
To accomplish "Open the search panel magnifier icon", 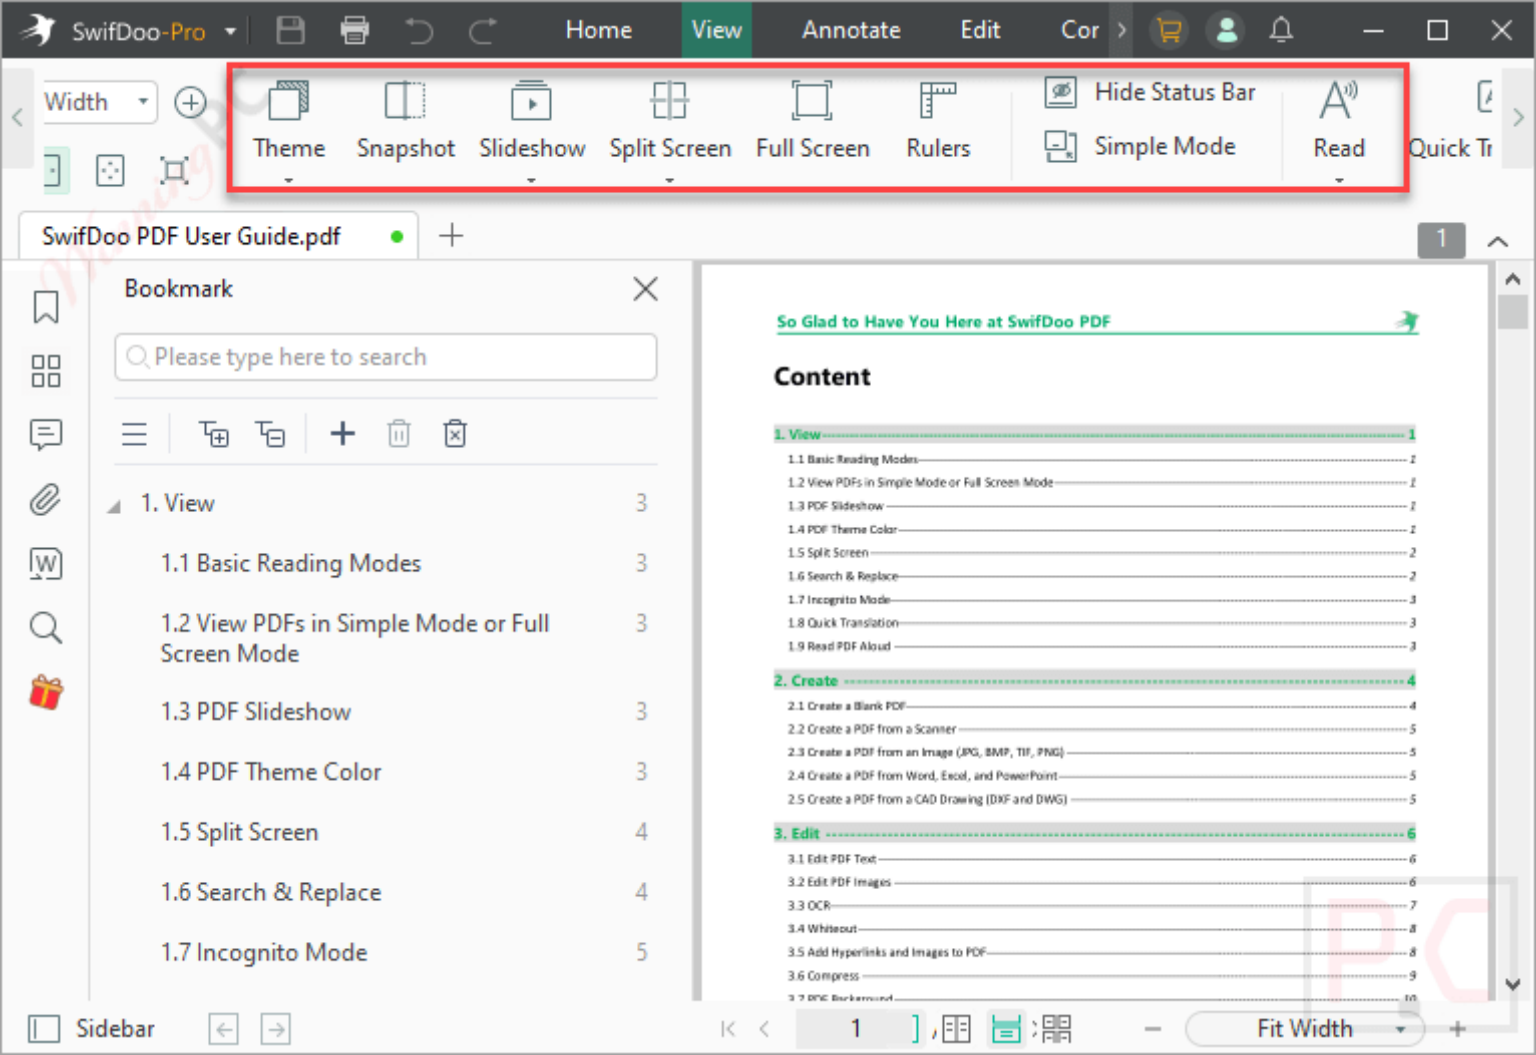I will click(46, 628).
